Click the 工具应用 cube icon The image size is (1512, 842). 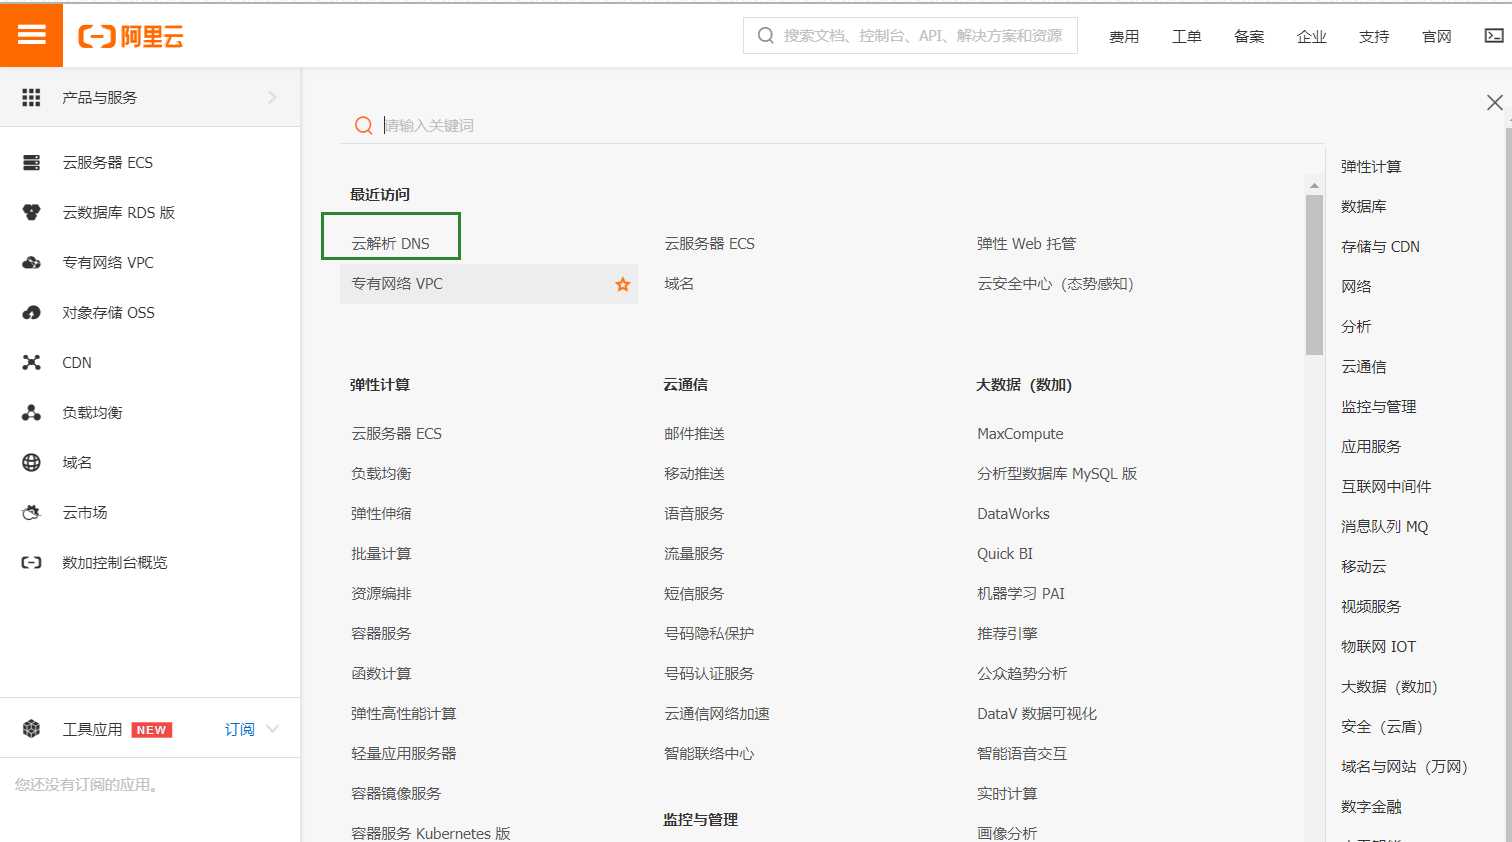click(x=31, y=729)
